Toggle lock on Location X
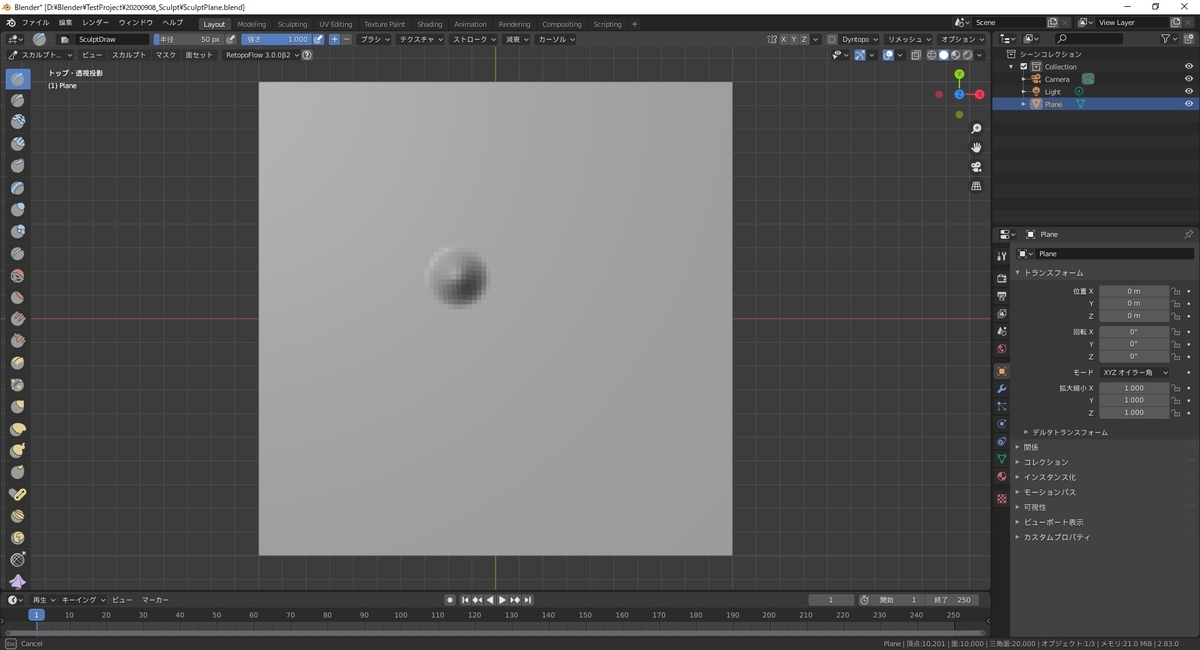This screenshot has width=1200, height=650. pyautogui.click(x=1176, y=291)
